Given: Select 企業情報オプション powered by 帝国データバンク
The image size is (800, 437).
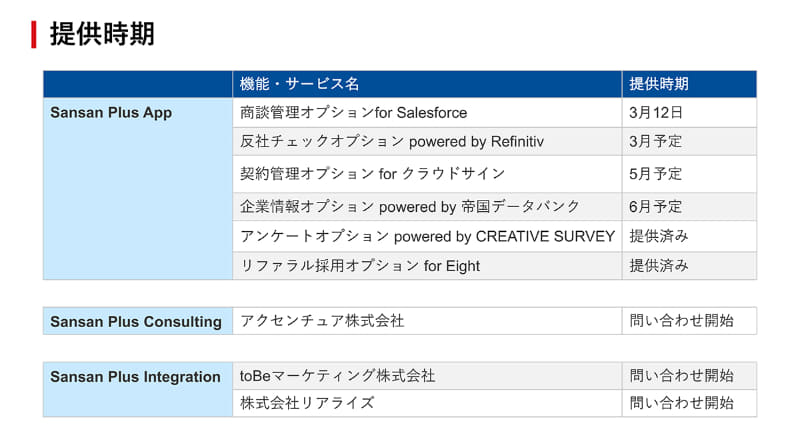Looking at the screenshot, I should click(x=410, y=207).
